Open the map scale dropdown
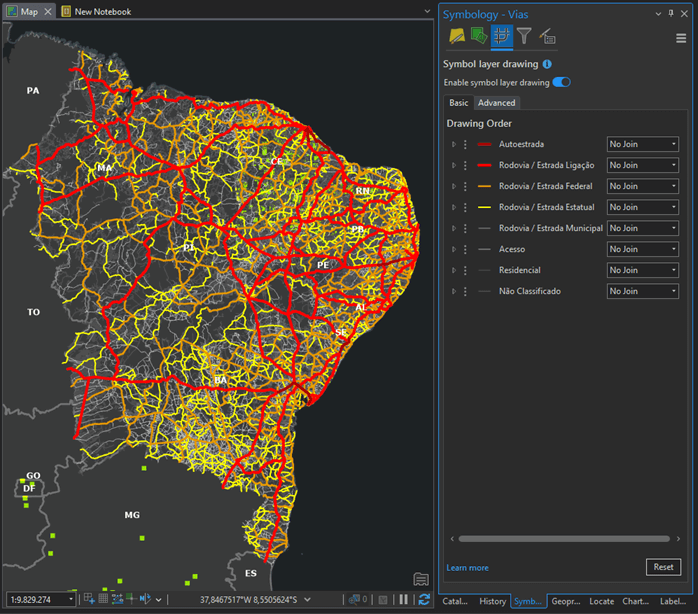The width and height of the screenshot is (698, 614). pyautogui.click(x=69, y=600)
